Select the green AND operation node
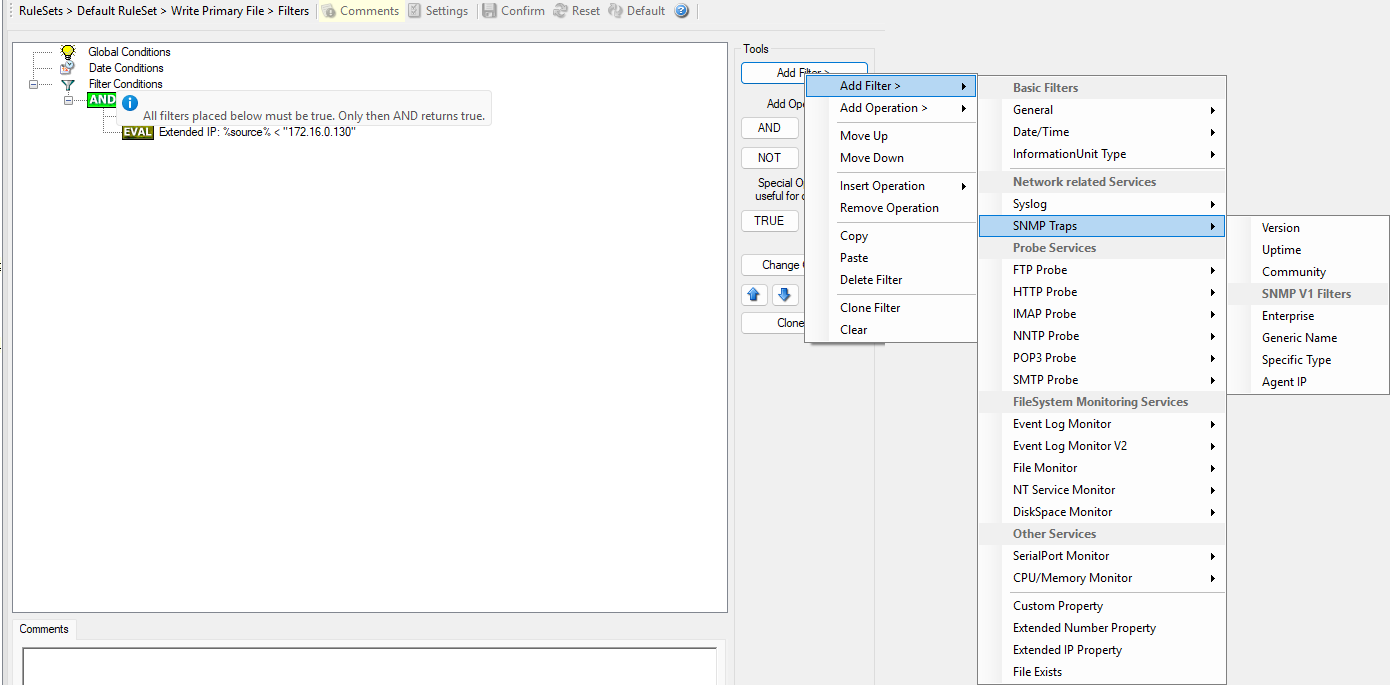Viewport: 1390px width, 685px height. tap(102, 100)
